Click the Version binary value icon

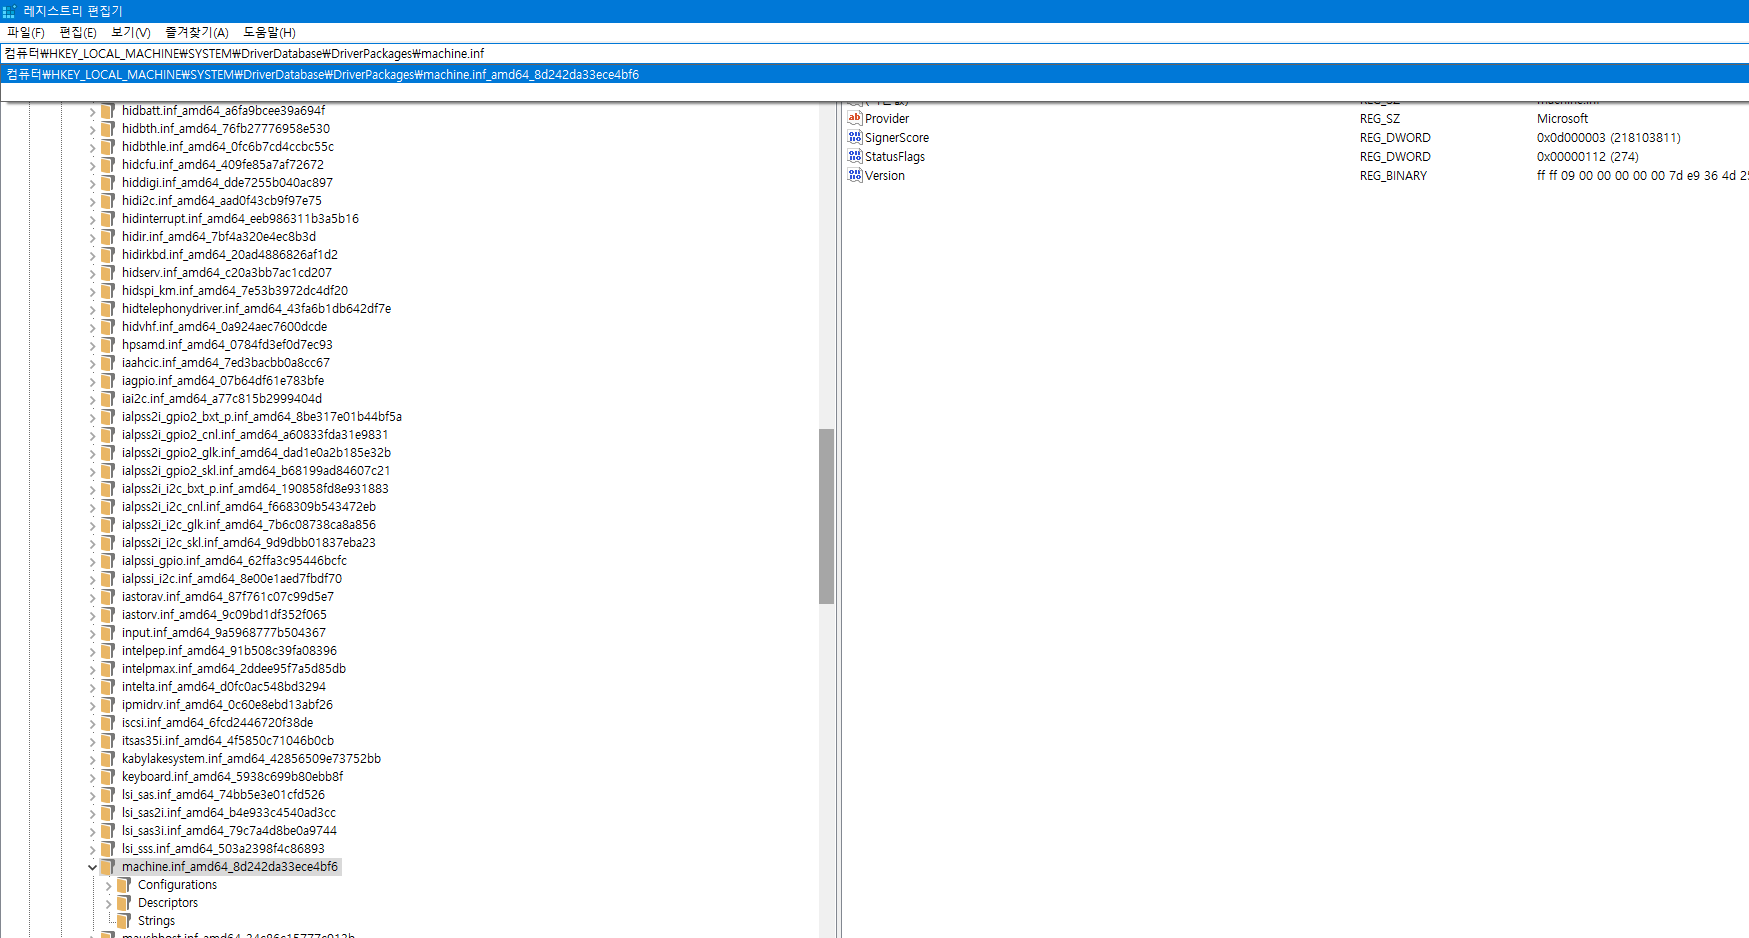coord(855,175)
